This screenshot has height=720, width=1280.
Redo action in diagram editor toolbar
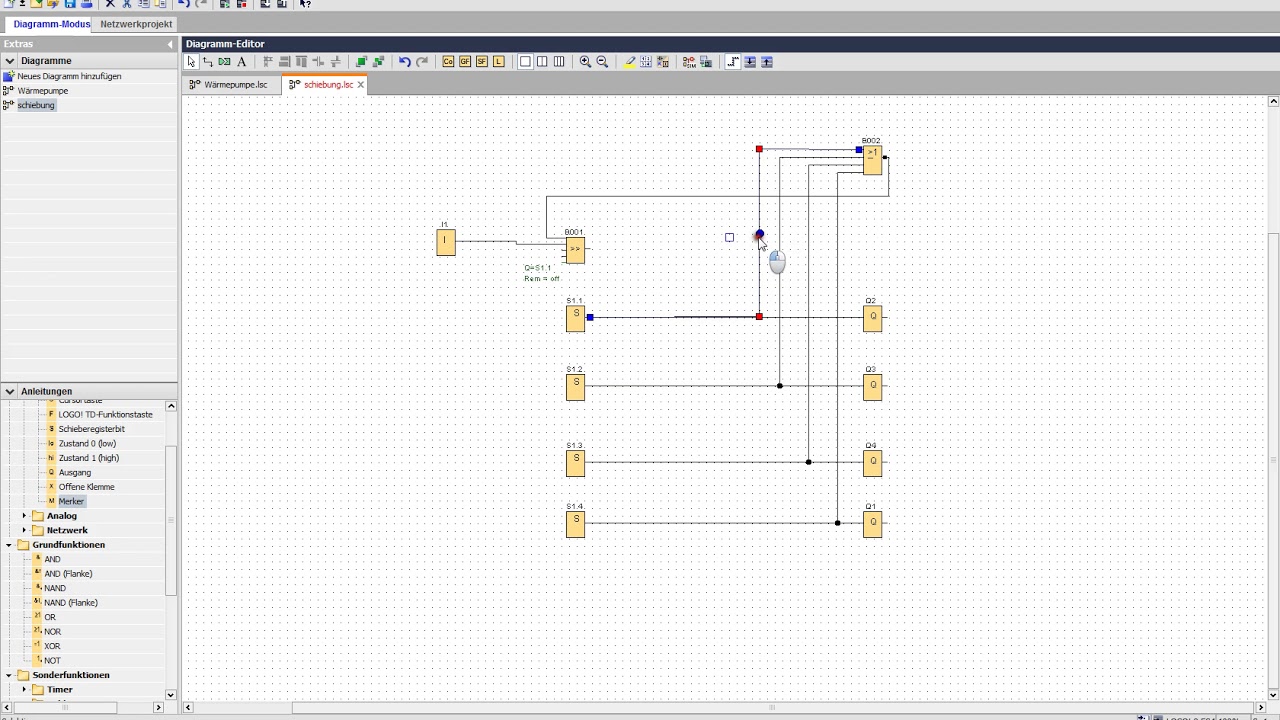(421, 62)
